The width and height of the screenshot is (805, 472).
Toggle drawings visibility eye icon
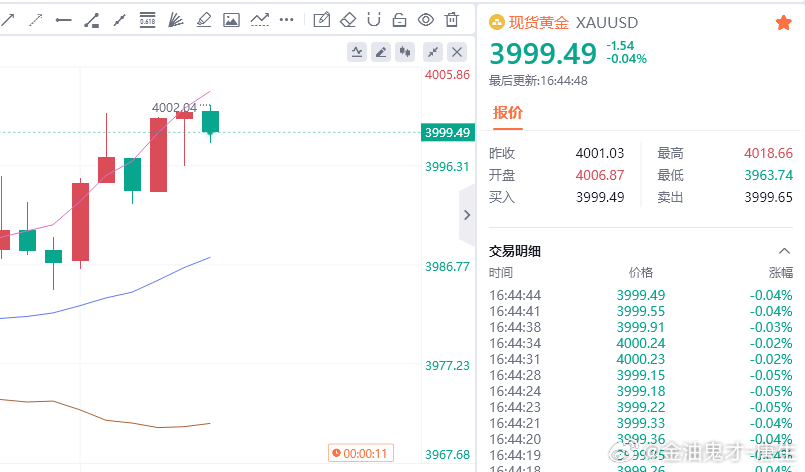coord(426,20)
